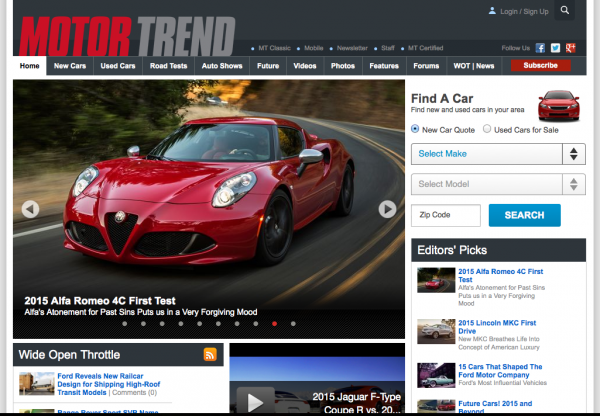The image size is (600, 416).
Task: Open the Road Tests menu
Action: (x=168, y=66)
